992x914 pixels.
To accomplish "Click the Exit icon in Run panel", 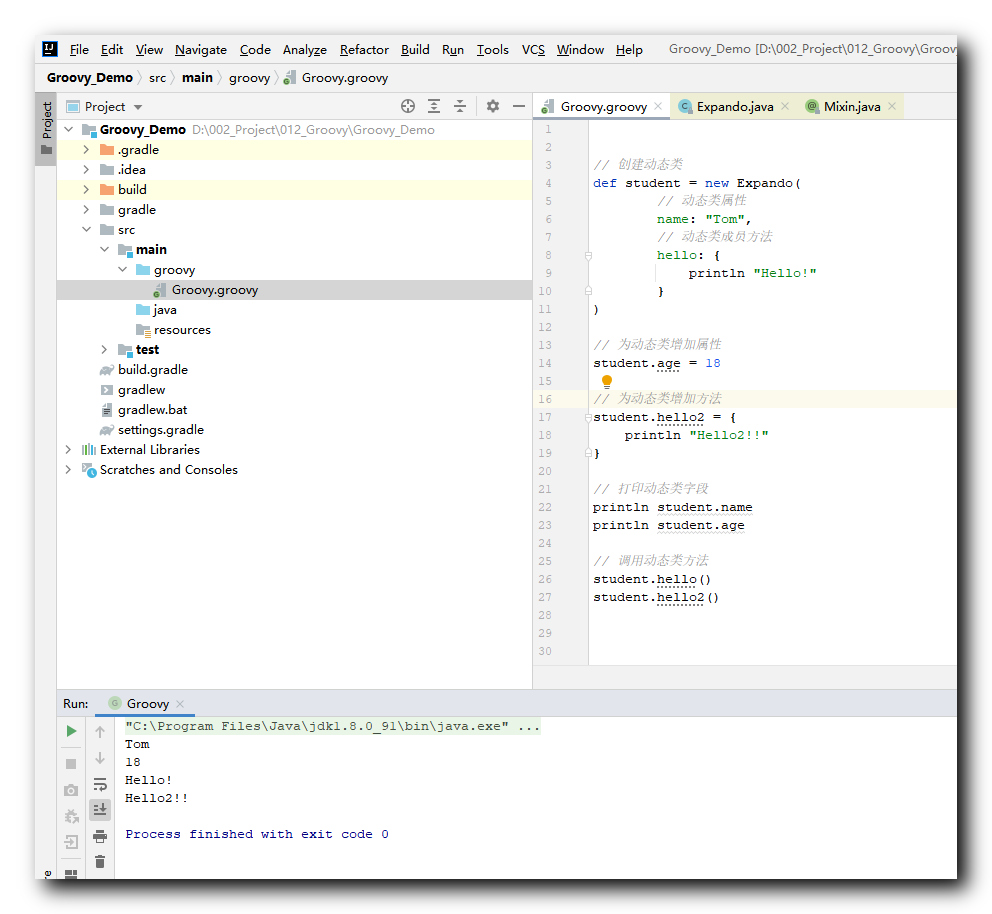I will [71, 842].
